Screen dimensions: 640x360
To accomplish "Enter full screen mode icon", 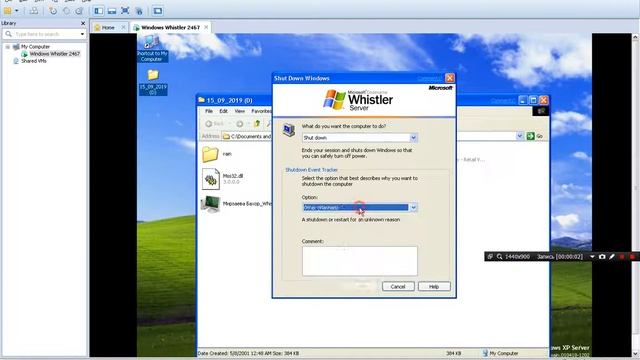I will [125, 11].
